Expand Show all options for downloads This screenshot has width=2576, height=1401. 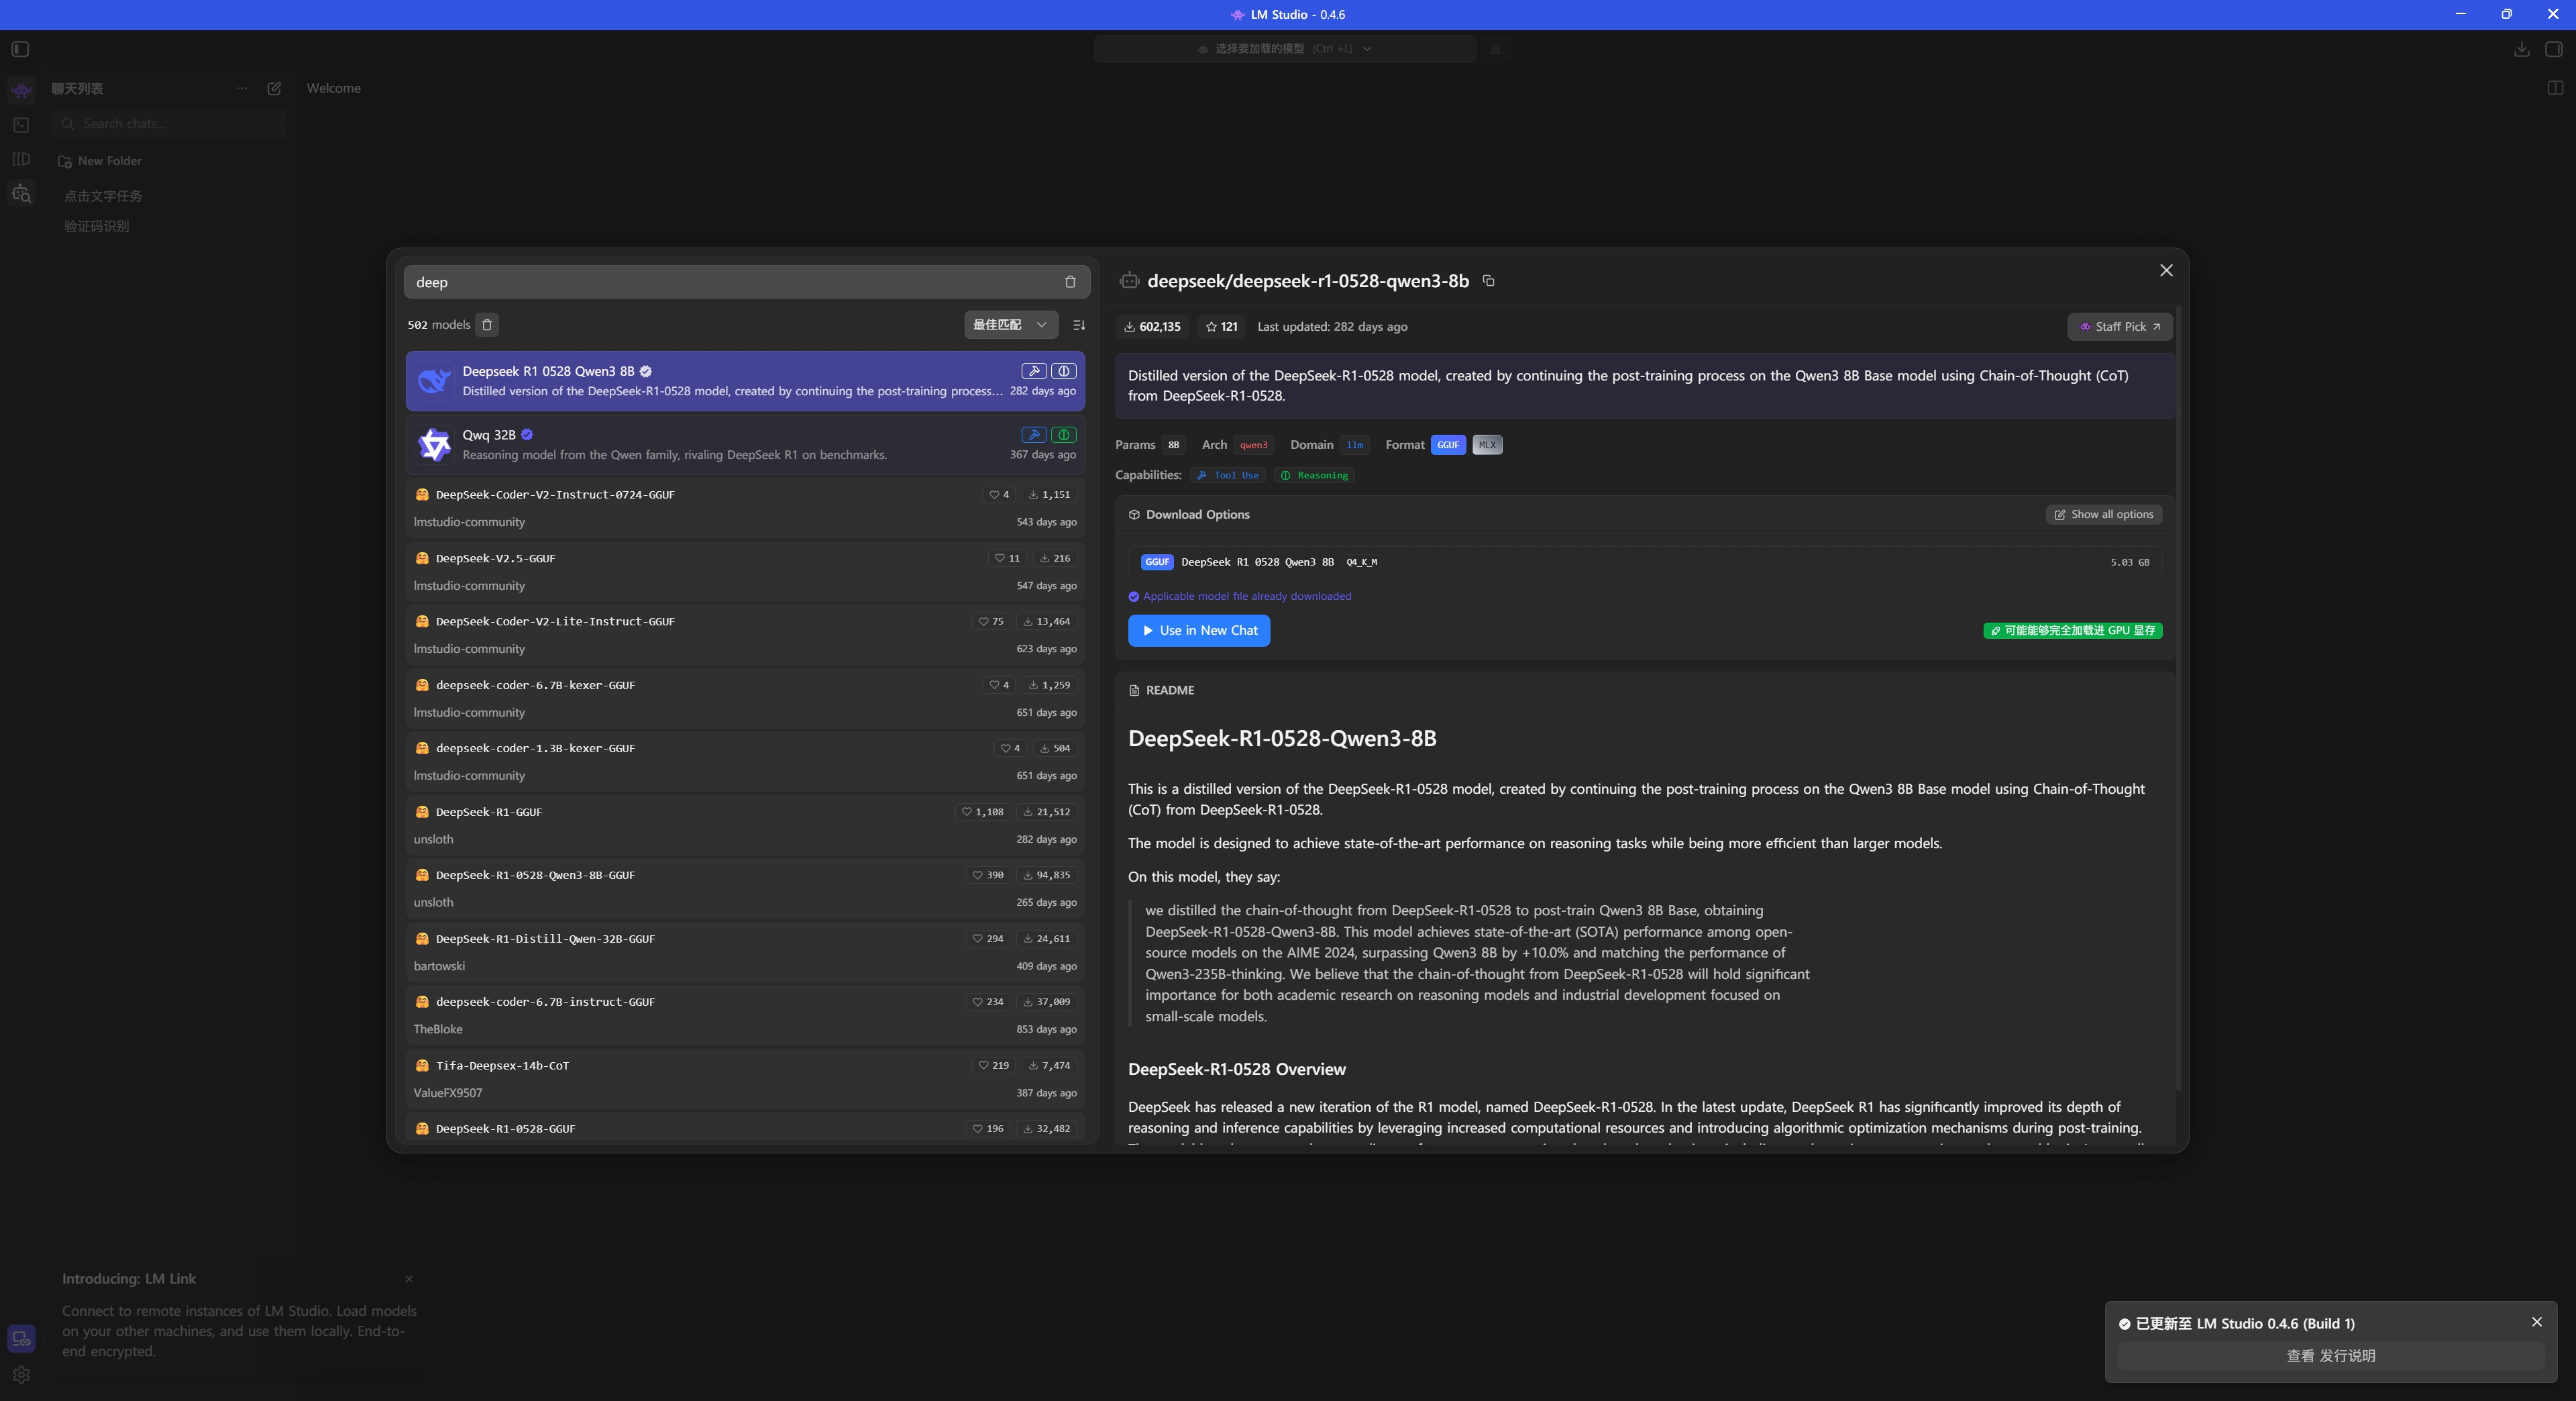2104,515
